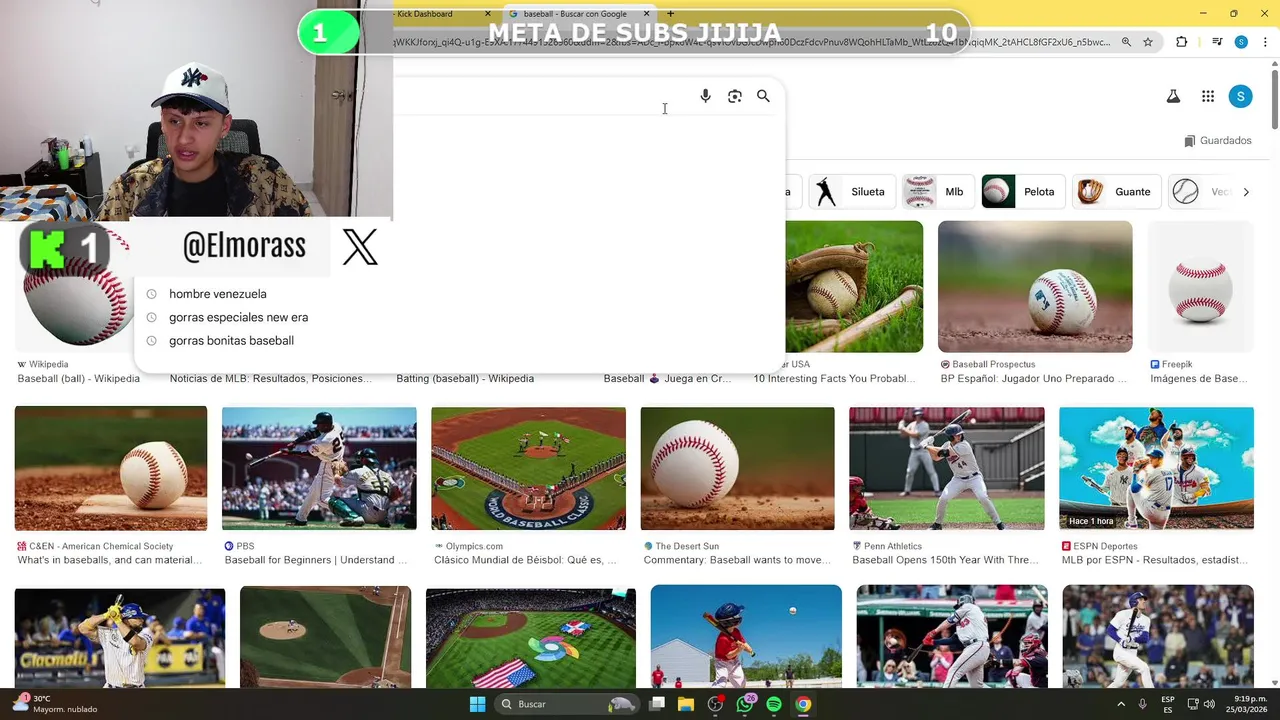Open Task View on taskbar
The width and height of the screenshot is (1280, 720).
(x=657, y=704)
